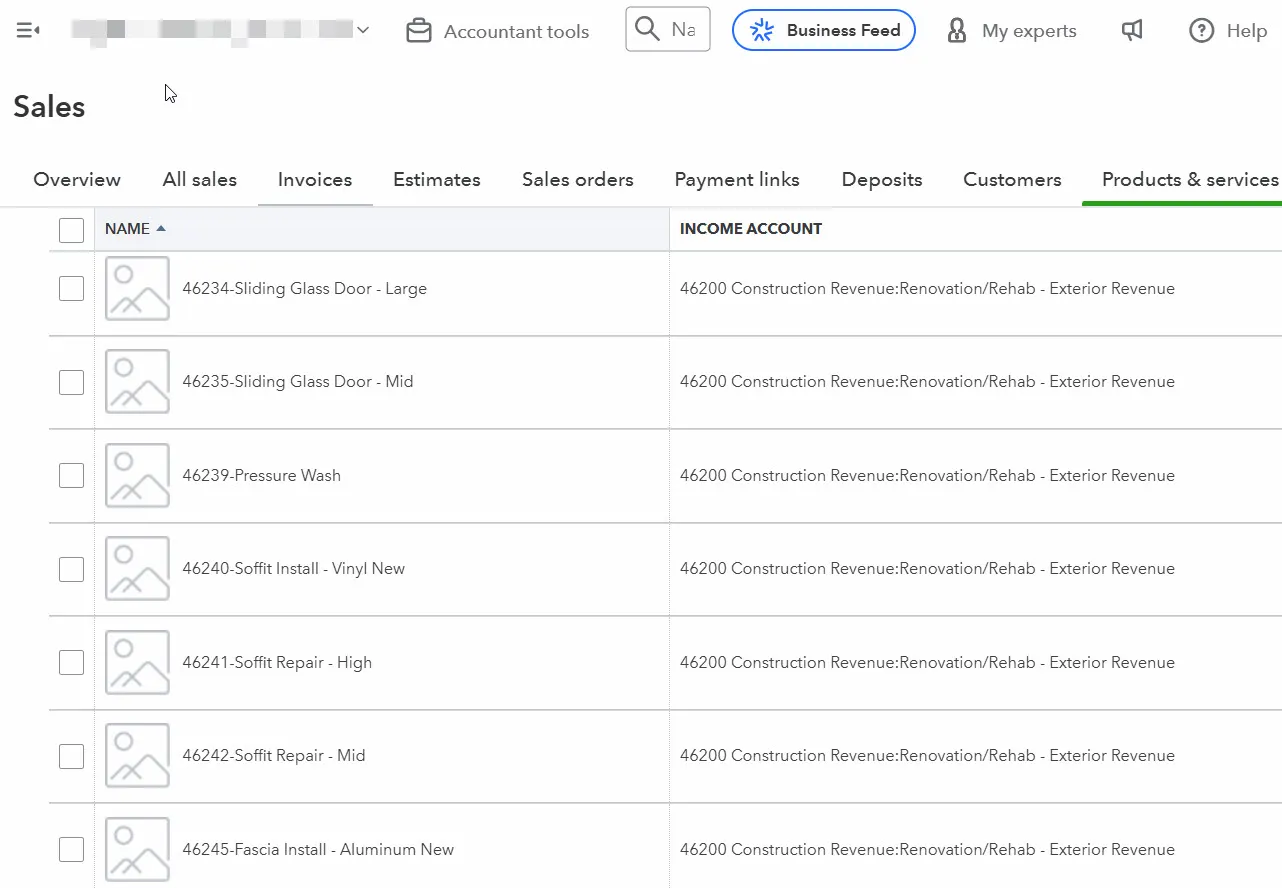Click image placeholder for Pressure Wash item

click(x=137, y=475)
